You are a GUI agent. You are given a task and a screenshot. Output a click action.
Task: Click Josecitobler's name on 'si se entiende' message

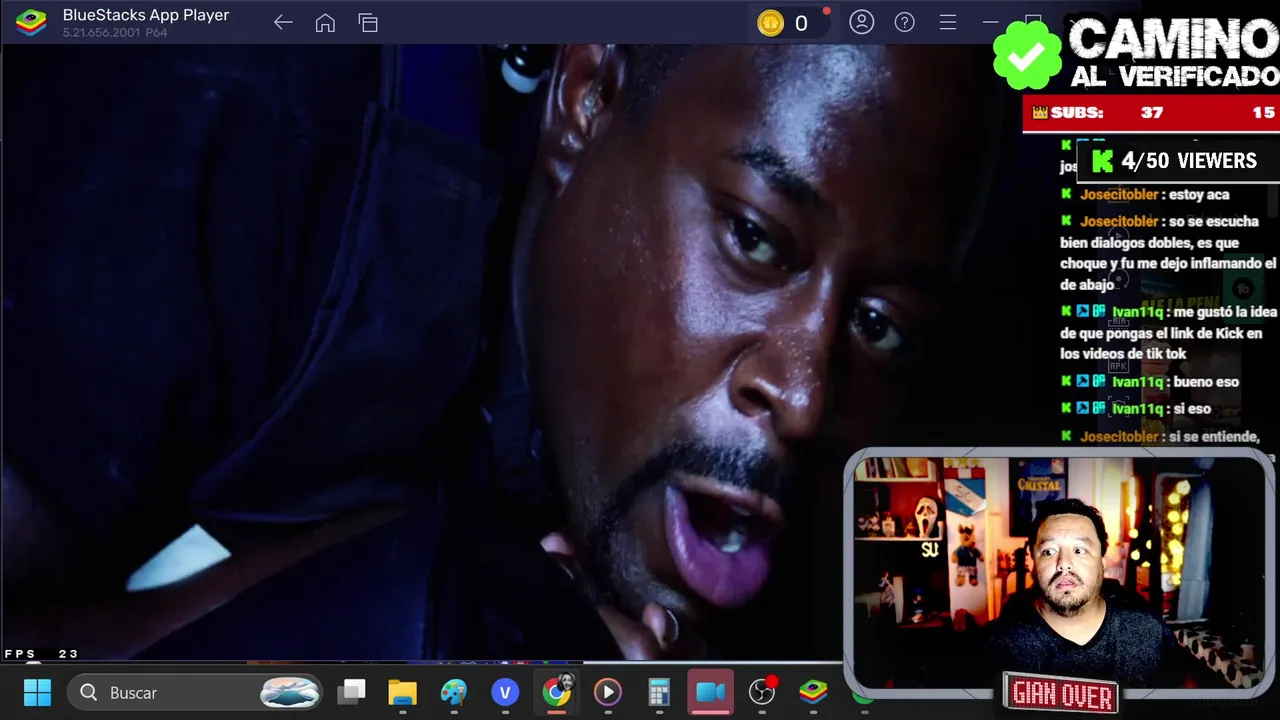click(1119, 437)
